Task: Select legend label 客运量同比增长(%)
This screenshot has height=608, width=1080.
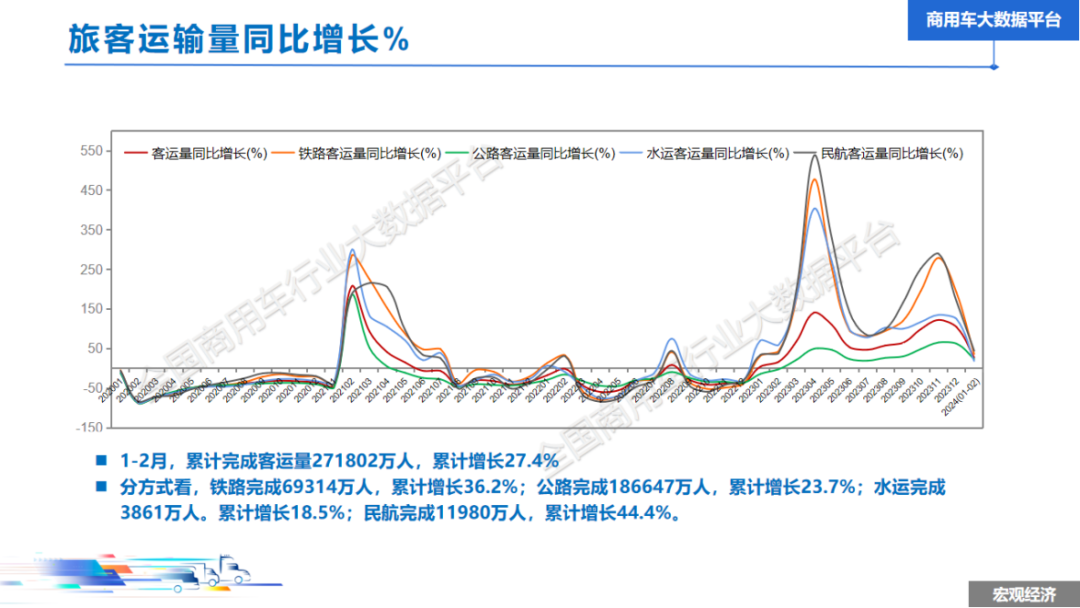Action: 209,154
